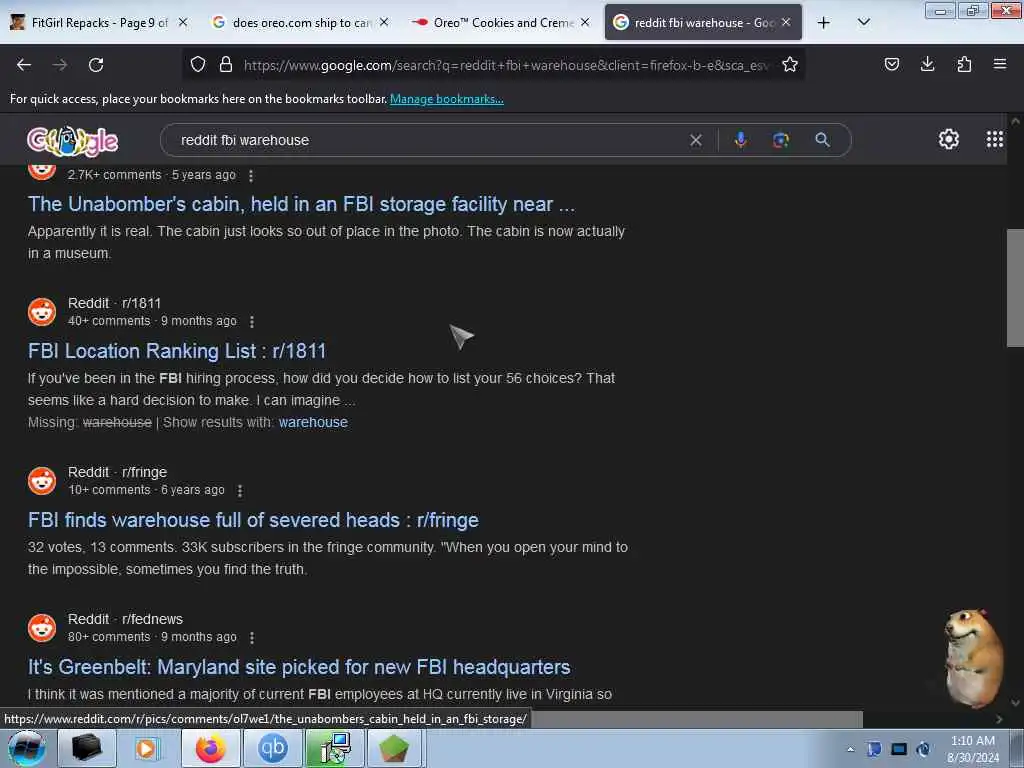1024x768 pixels.
Task: Click the system clock showing 1:10 AM
Action: coord(972,741)
